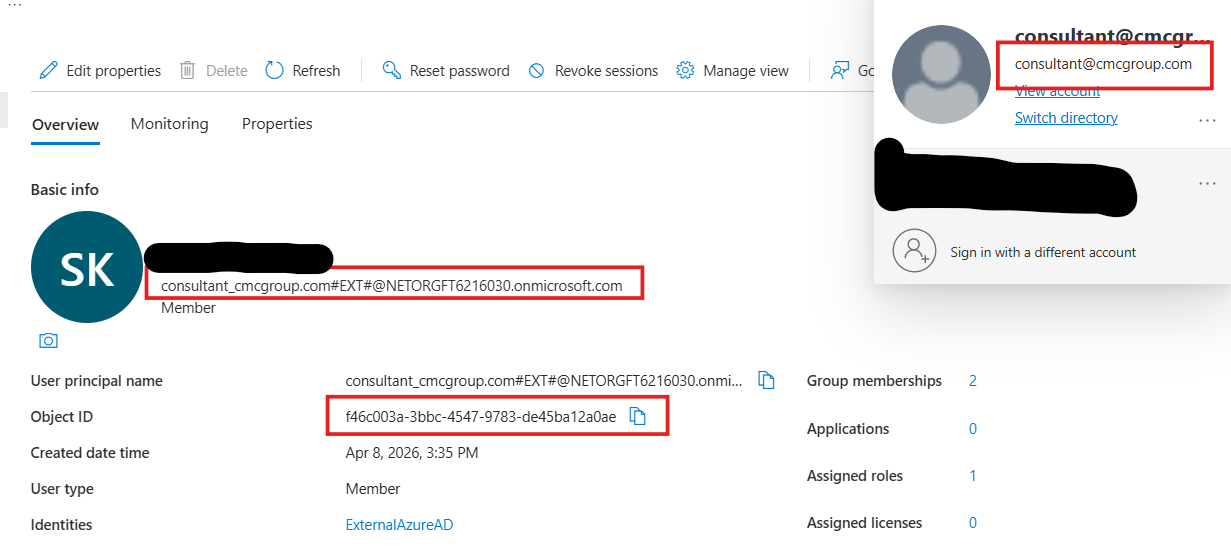Open the ellipsis menu for the second account
The image size is (1231, 557).
[x=1207, y=184]
